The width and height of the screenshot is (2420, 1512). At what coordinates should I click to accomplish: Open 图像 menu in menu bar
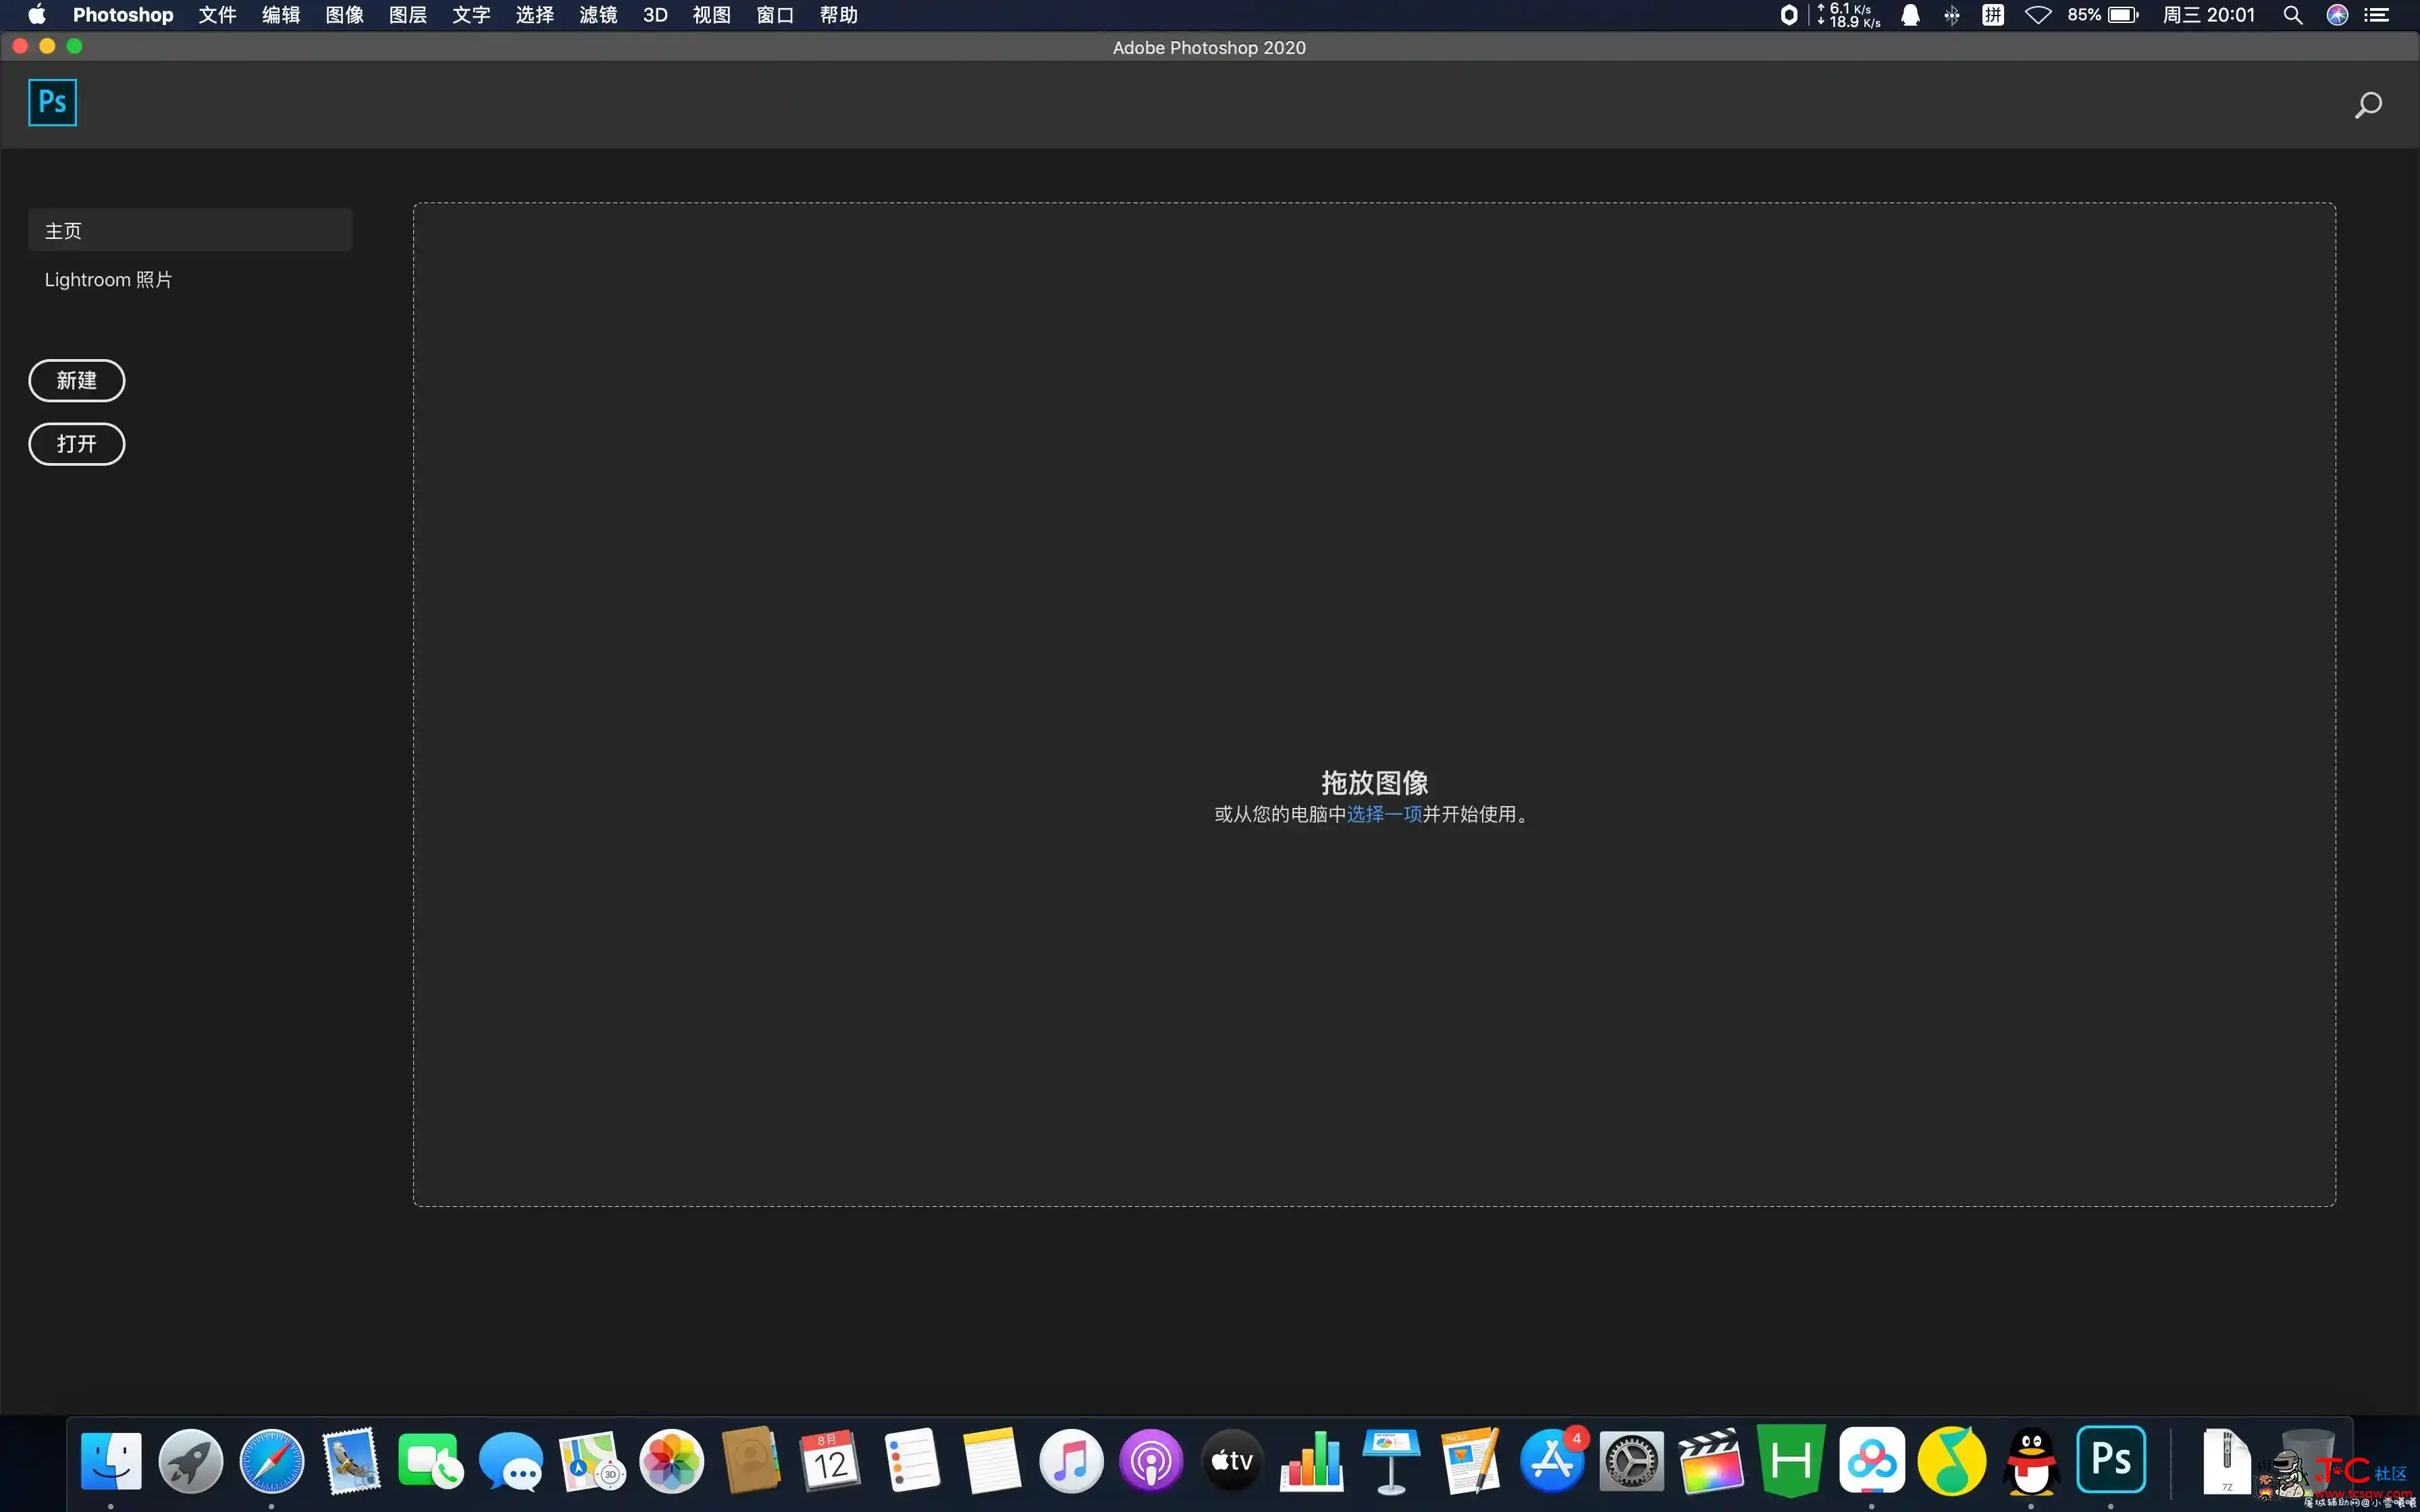[x=343, y=16]
